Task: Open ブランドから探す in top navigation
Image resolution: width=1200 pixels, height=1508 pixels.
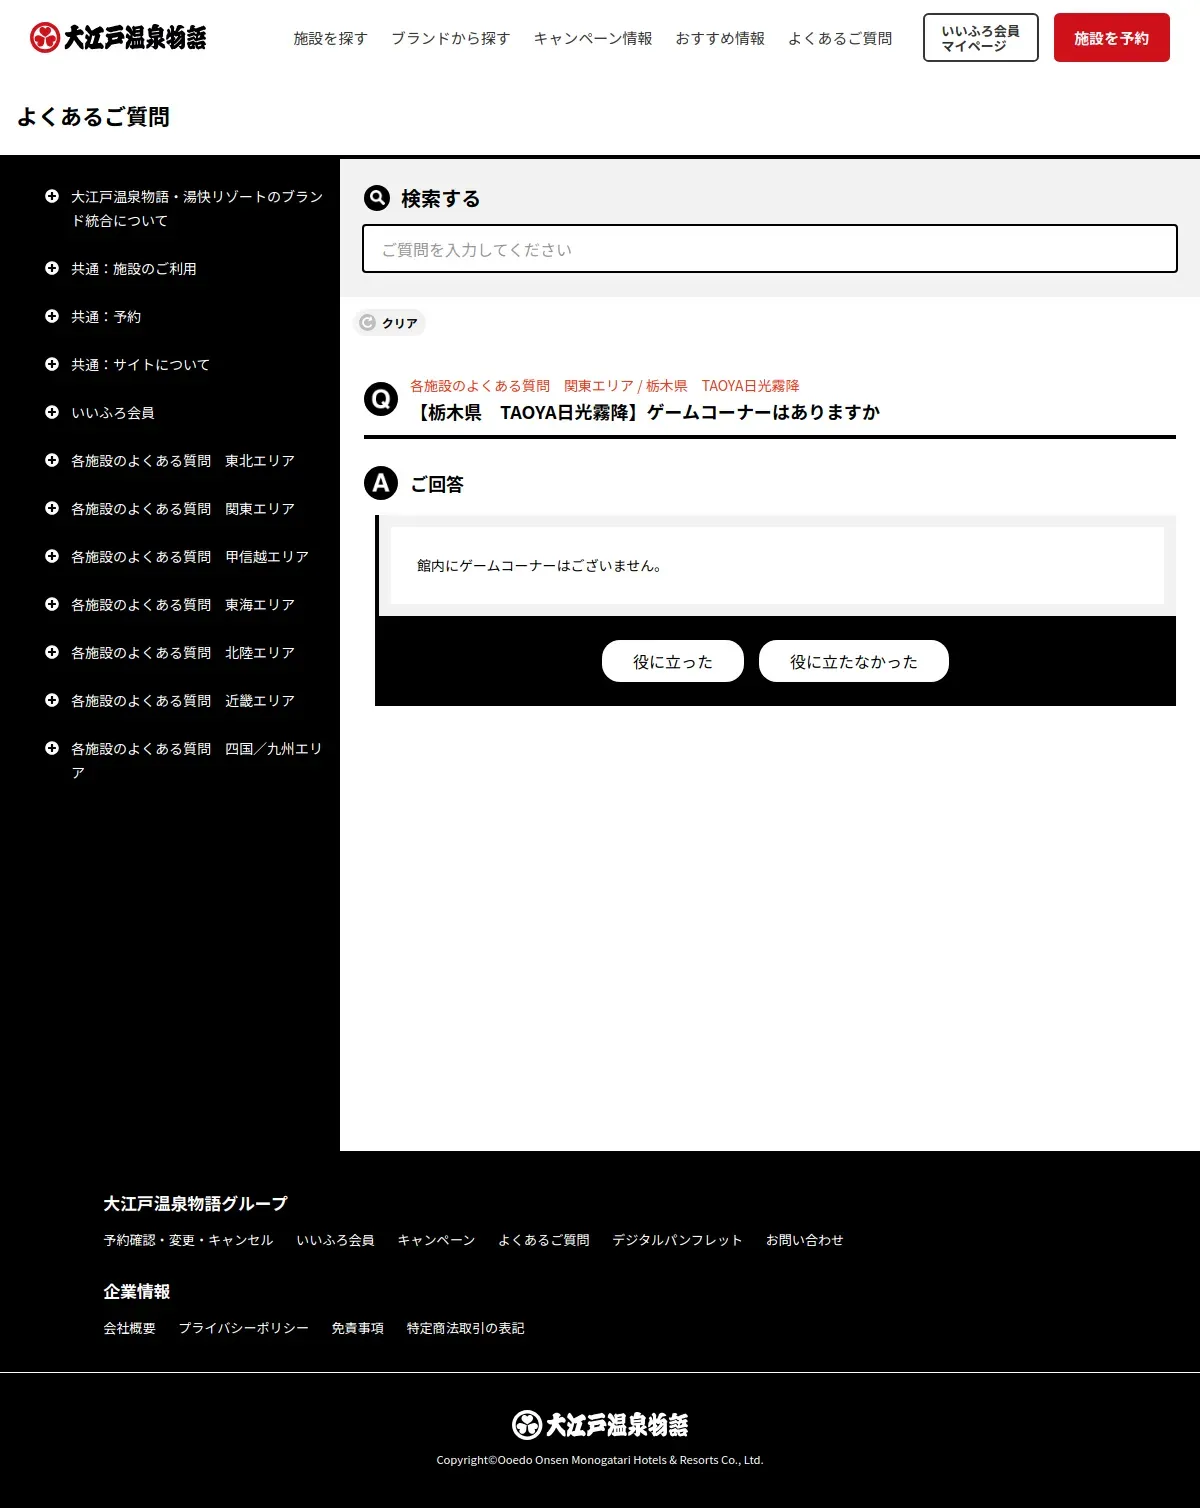Action: coord(451,38)
